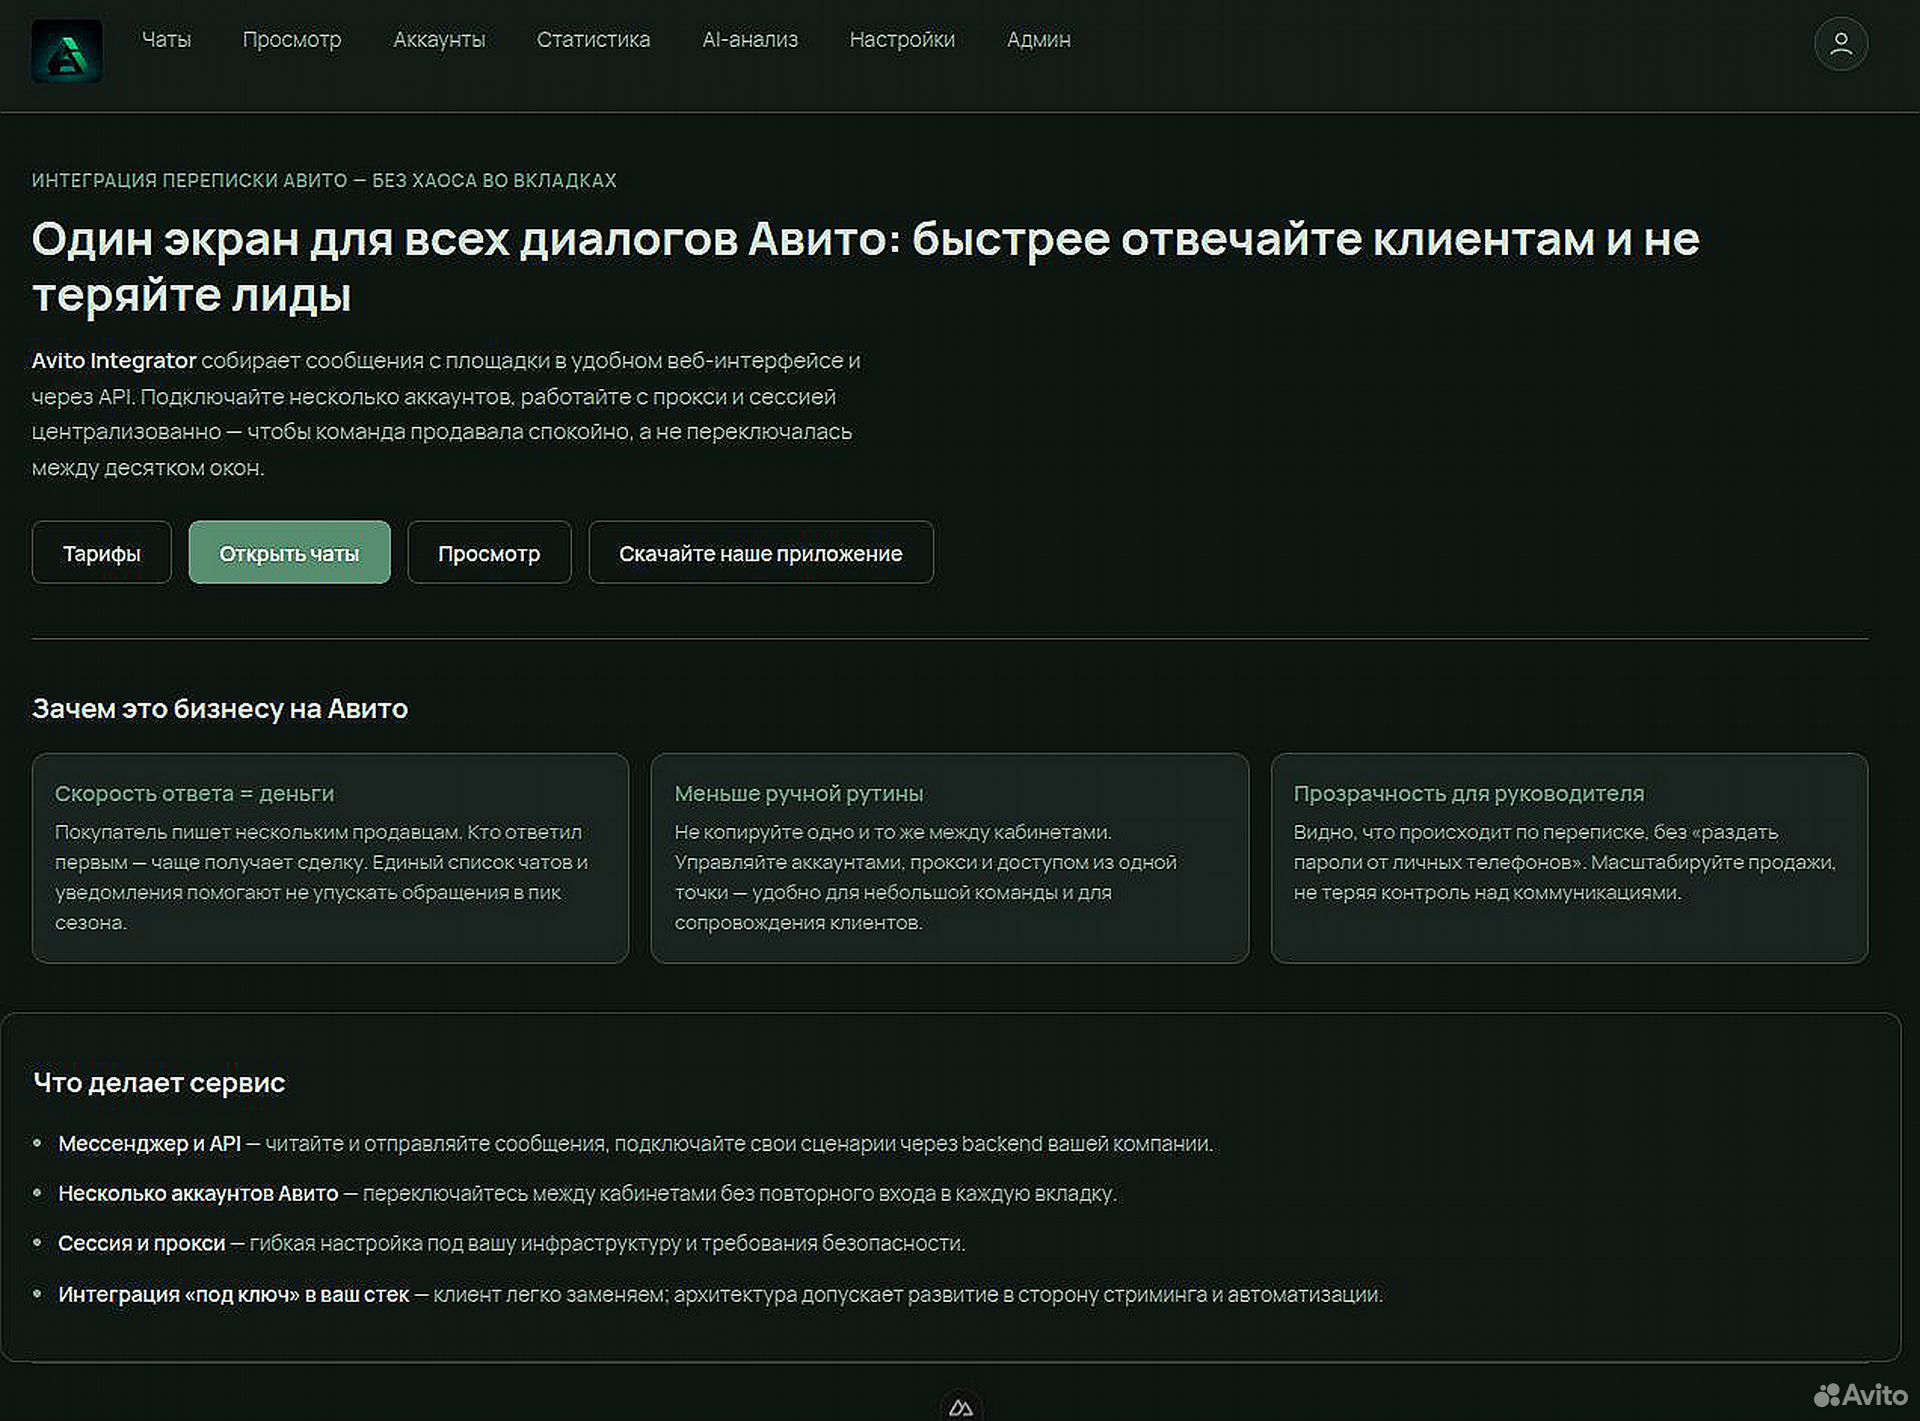Click the Тарифы button
The width and height of the screenshot is (1920, 1421).
tap(102, 552)
